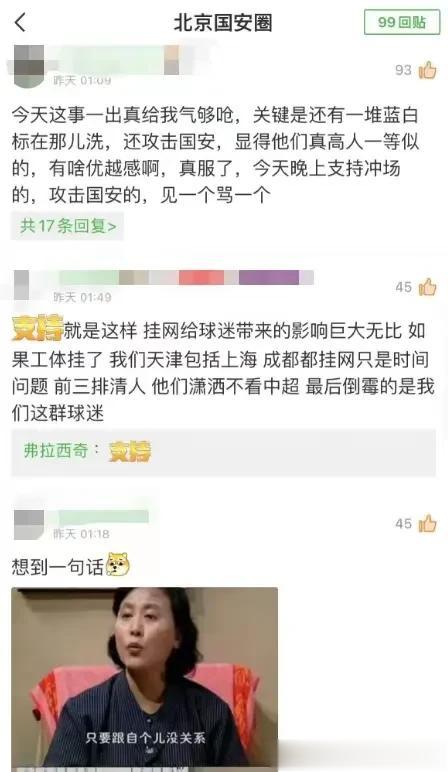Image resolution: width=448 pixels, height=772 pixels.
Task: Open third commenter's blurred avatar
Action: point(29,524)
